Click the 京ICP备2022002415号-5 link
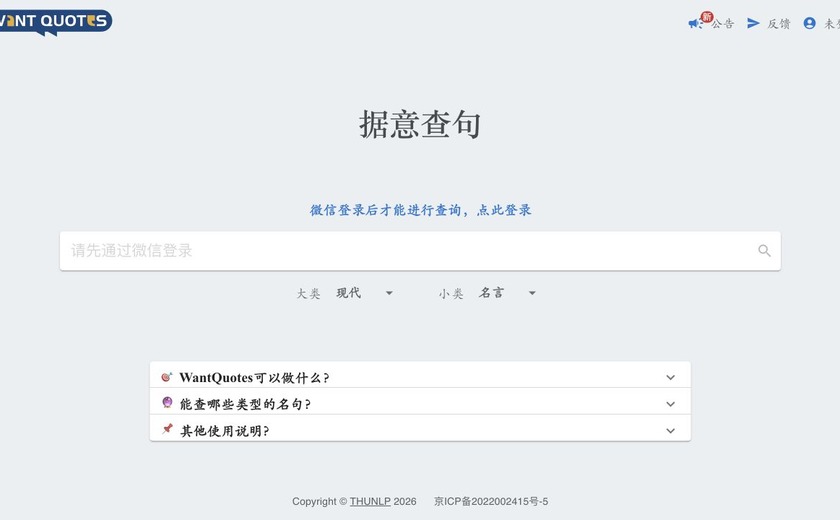This screenshot has width=840, height=520. (491, 501)
